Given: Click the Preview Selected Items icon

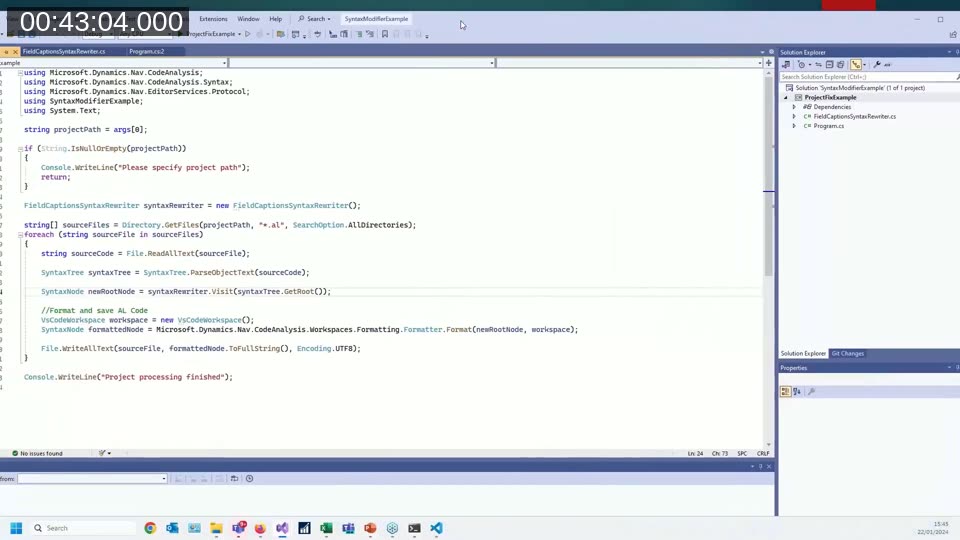Looking at the screenshot, I should click(888, 65).
